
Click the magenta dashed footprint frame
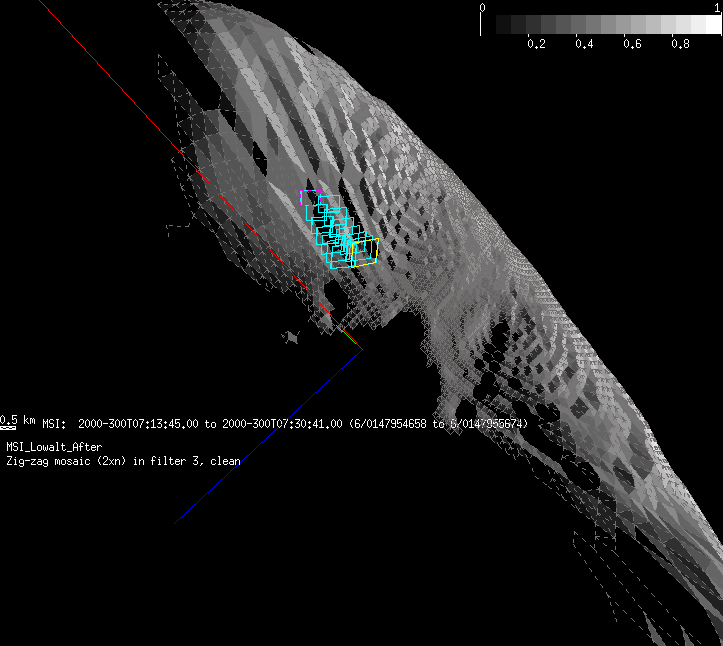tap(310, 198)
